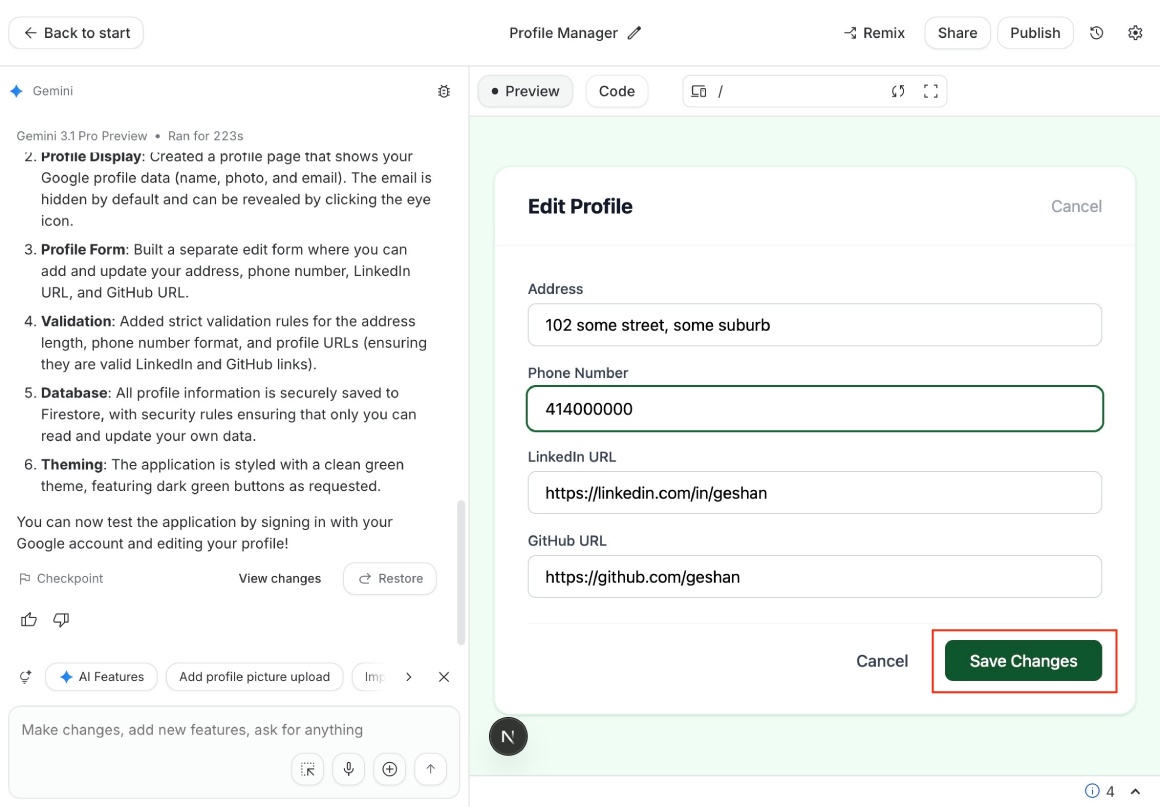Screen dimensions: 1160x807
Task: Give a thumbs up to Gemini's response
Action: (x=28, y=619)
